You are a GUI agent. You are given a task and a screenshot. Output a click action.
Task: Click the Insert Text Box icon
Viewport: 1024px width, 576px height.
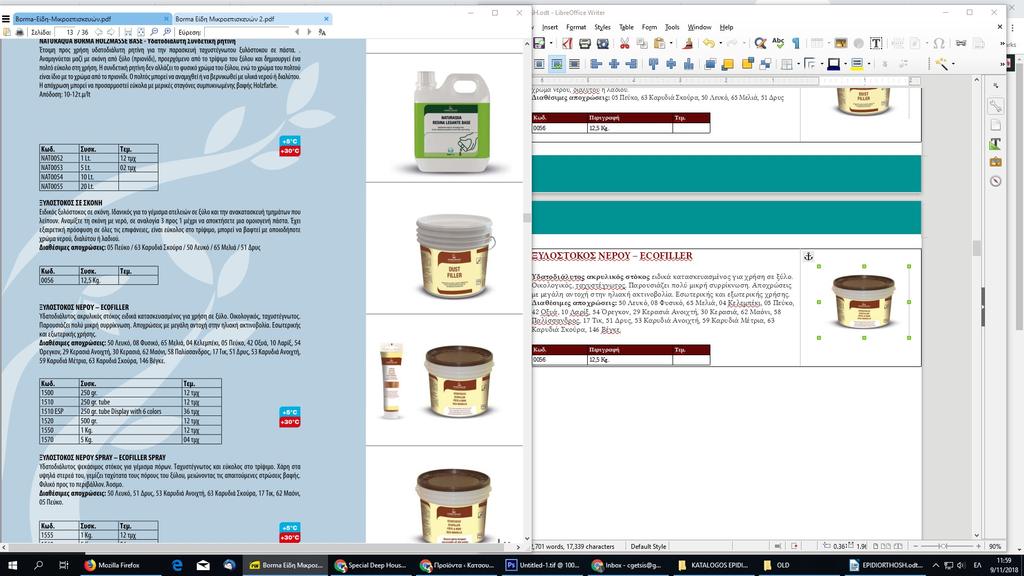(876, 43)
